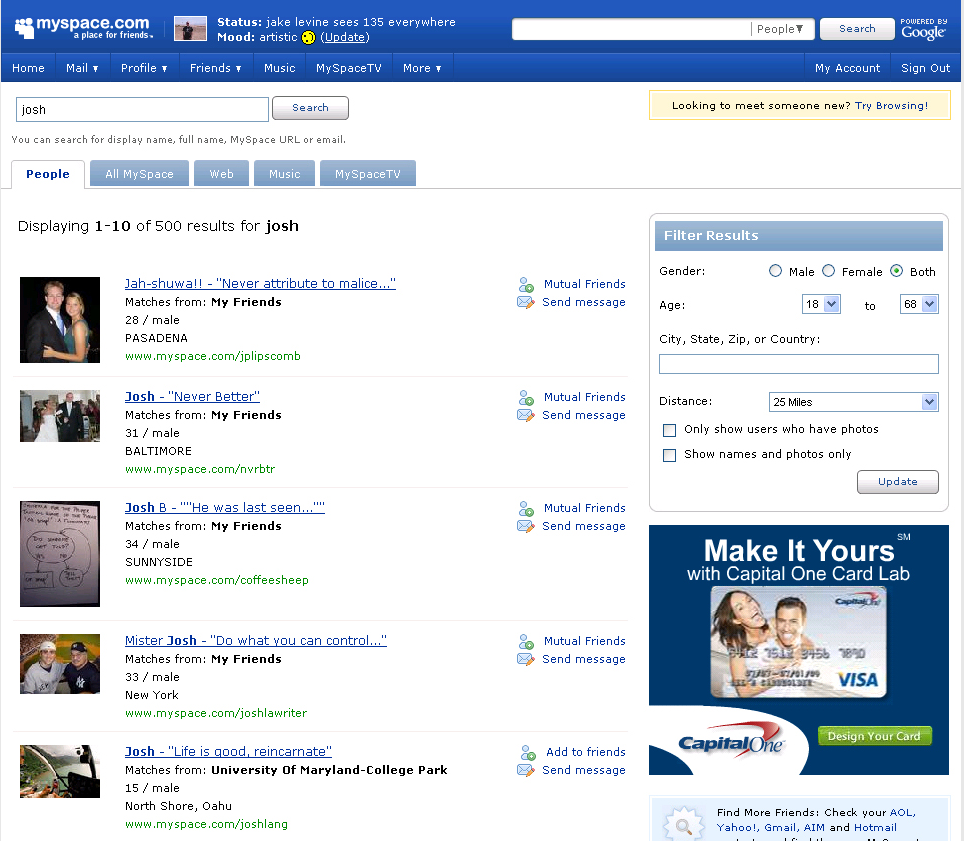The width and height of the screenshot is (964, 841).
Task: Click the header Search button
Action: coord(857,29)
